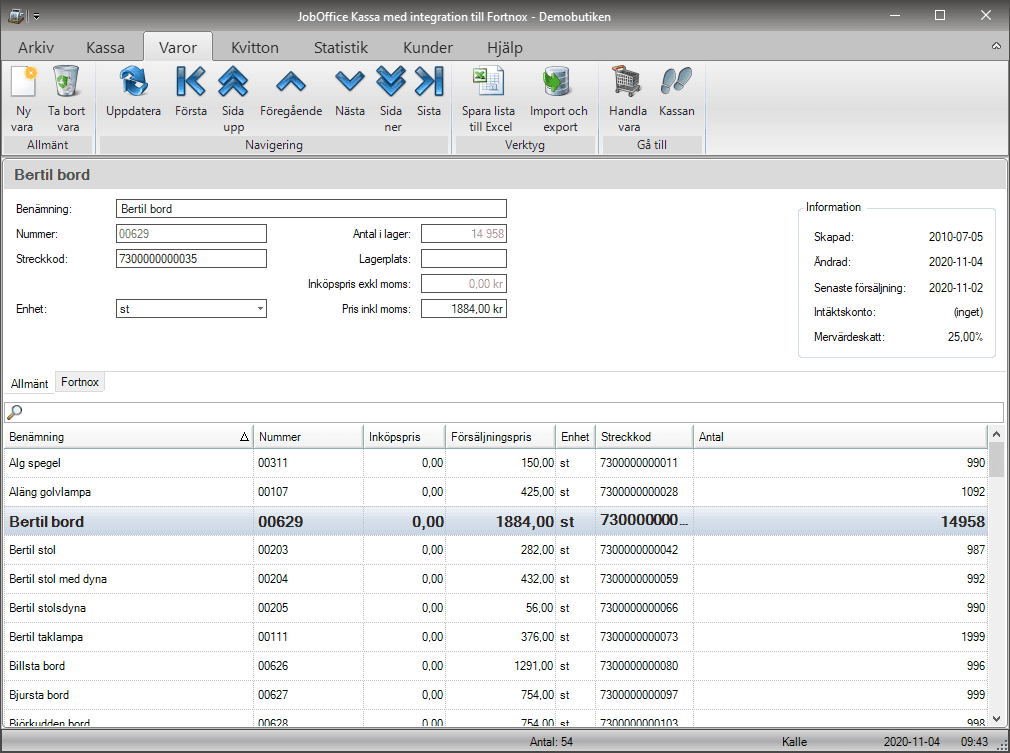Switch to the Fortnox detail tab
The image size is (1010, 753).
coord(80,382)
